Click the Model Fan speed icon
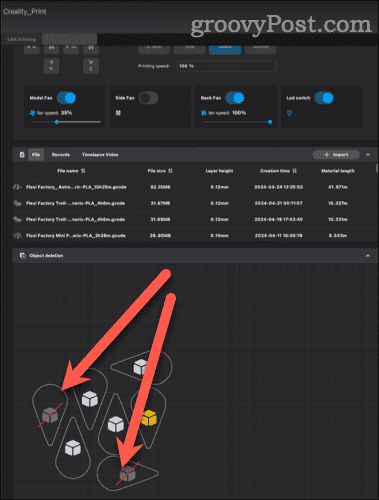This screenshot has height=500, width=379. tap(32, 113)
